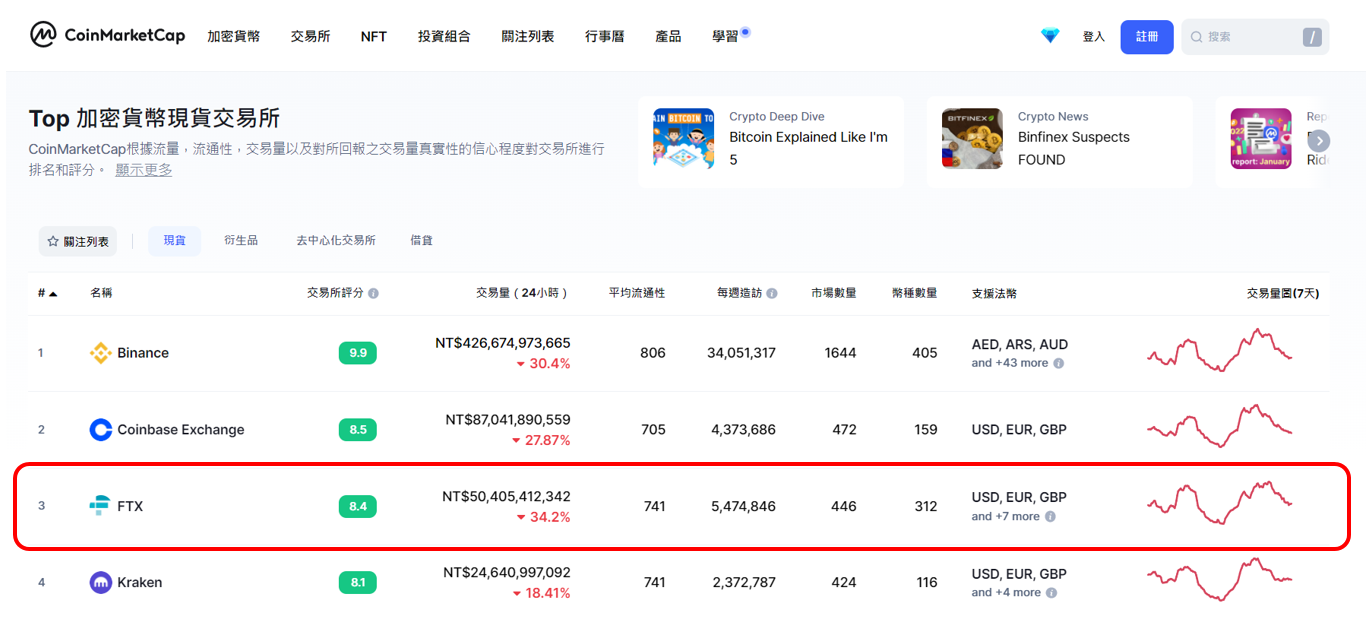
Task: Click the slash shortcut key icon
Action: (1312, 37)
